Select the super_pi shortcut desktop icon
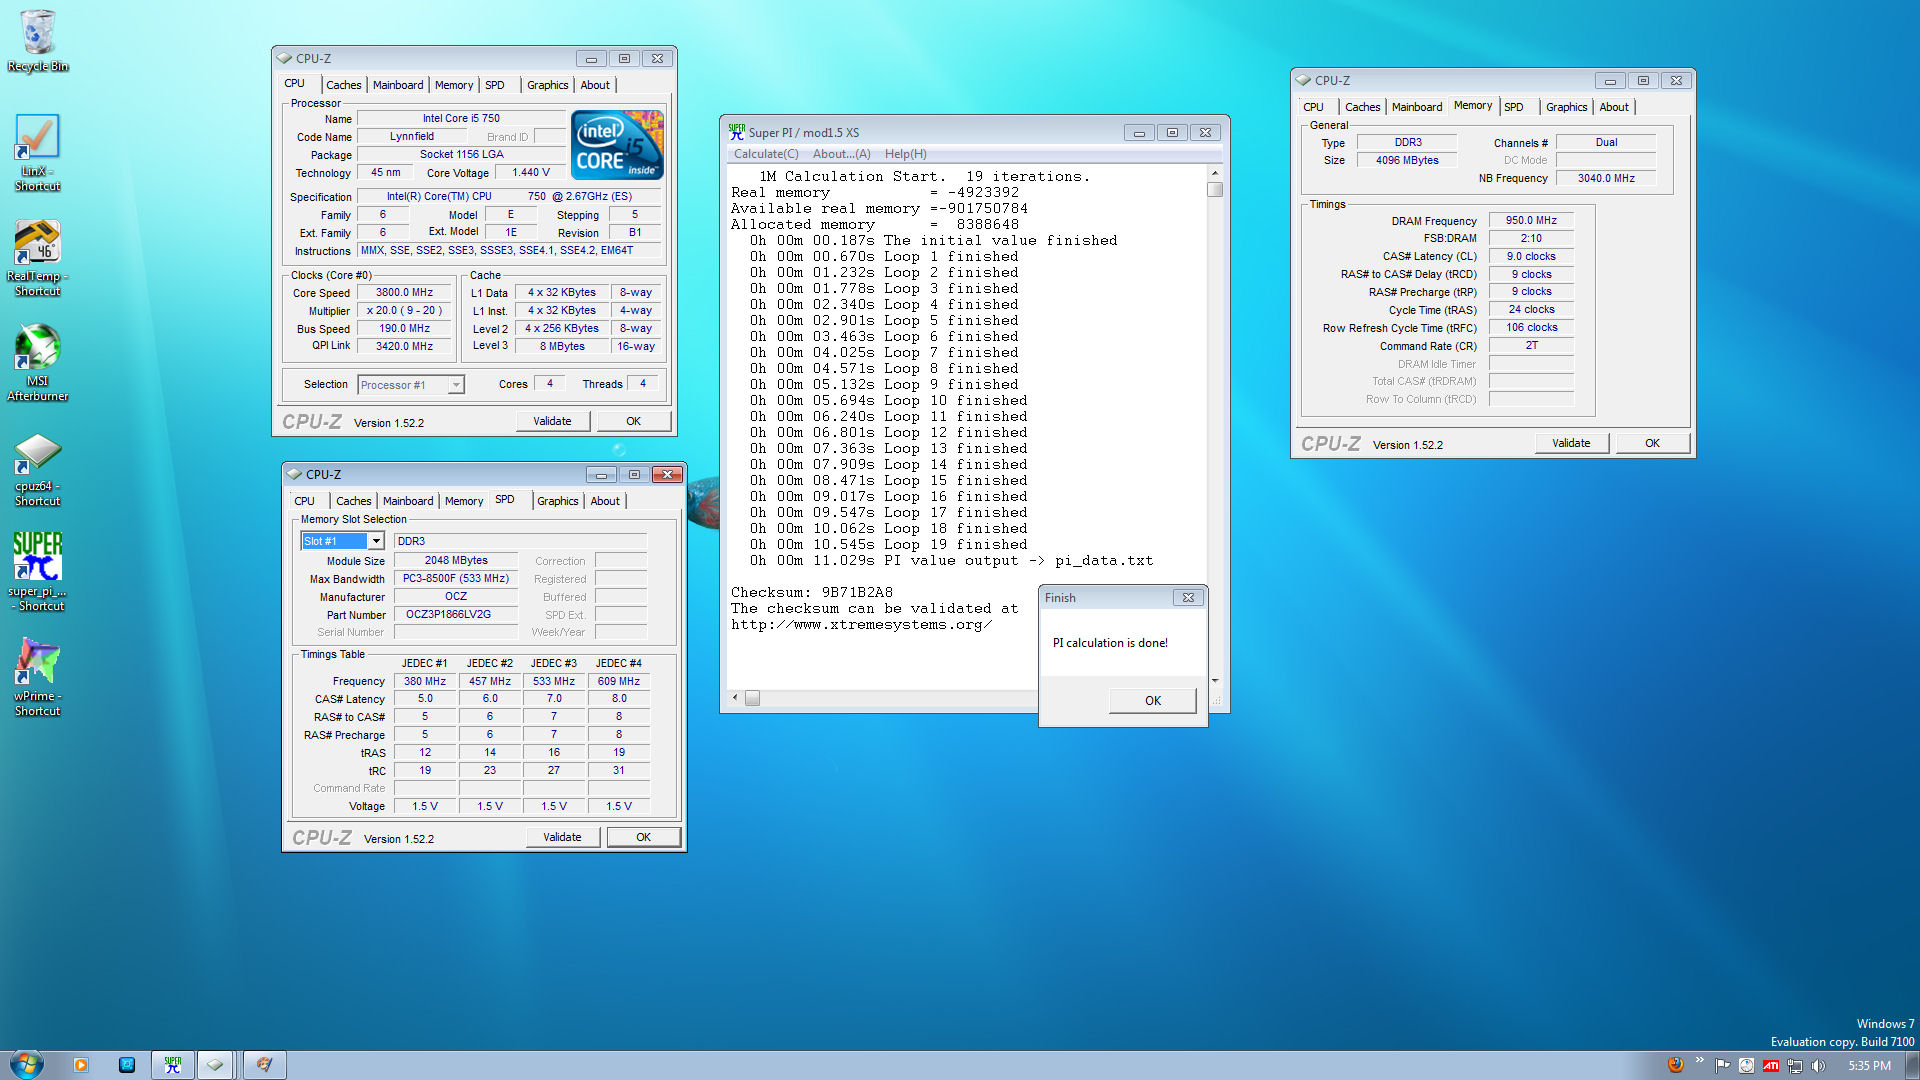 37,572
